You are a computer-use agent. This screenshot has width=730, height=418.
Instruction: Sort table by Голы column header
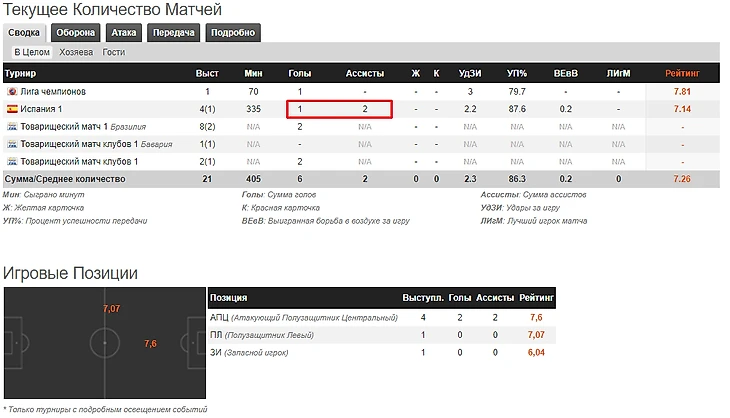[x=299, y=73]
